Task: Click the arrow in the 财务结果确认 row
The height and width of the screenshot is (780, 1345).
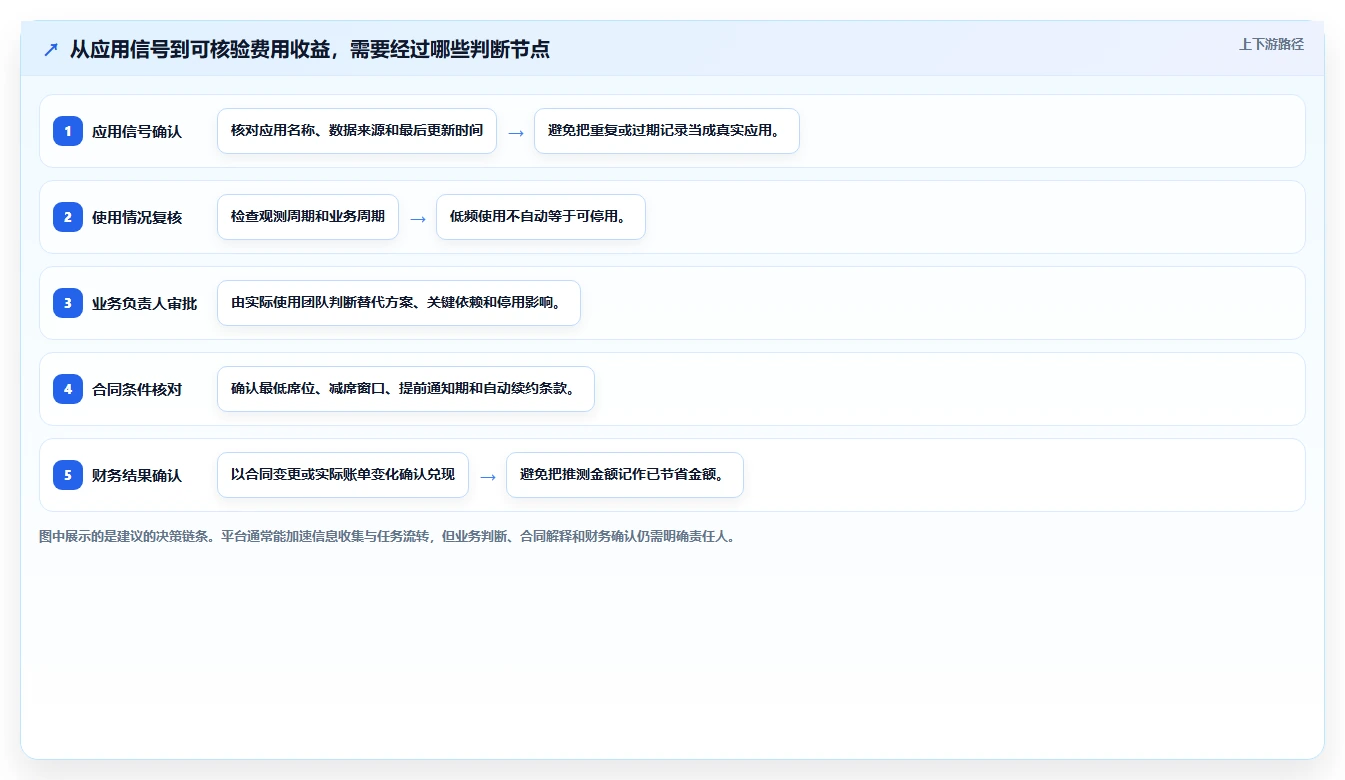Action: coord(488,476)
